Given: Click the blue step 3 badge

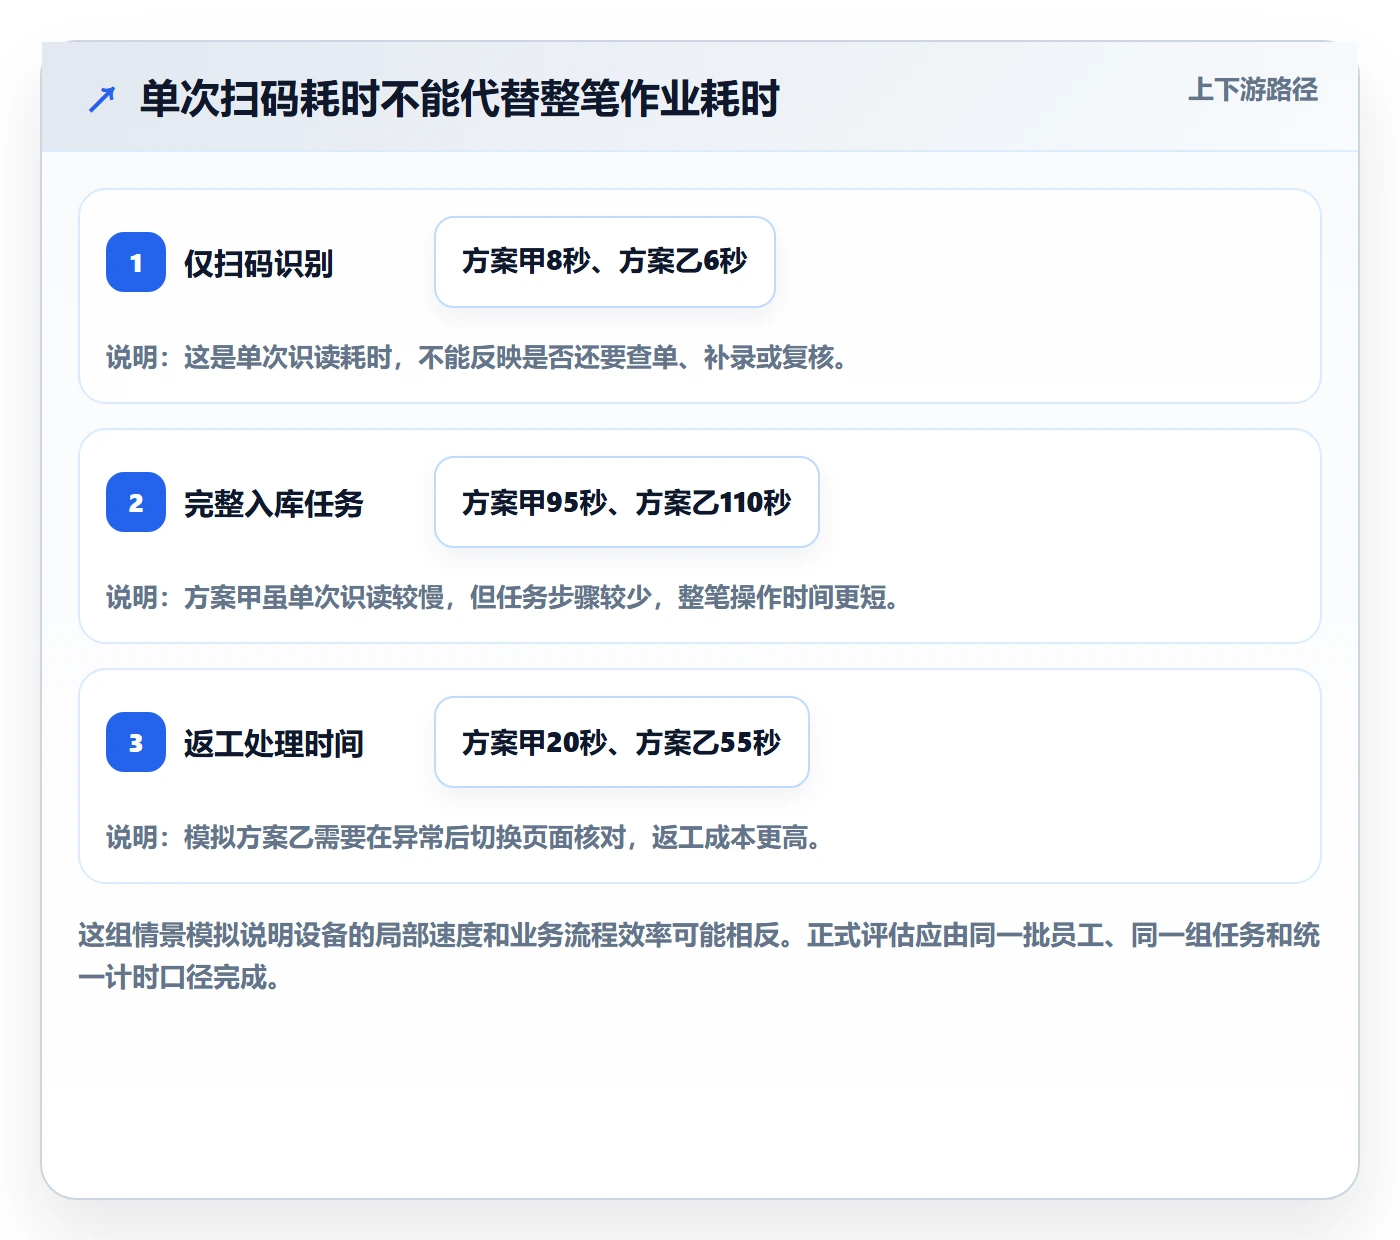Looking at the screenshot, I should pyautogui.click(x=136, y=742).
